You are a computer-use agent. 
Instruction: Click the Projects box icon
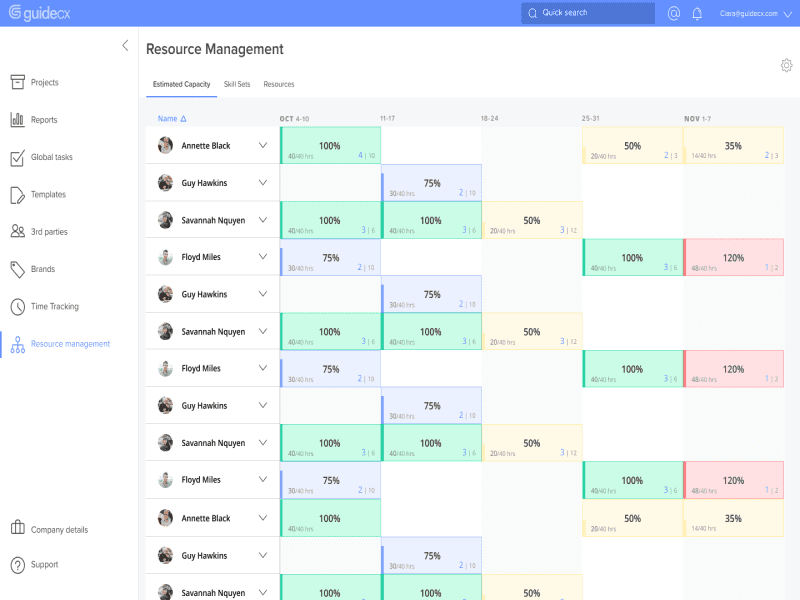(17, 82)
